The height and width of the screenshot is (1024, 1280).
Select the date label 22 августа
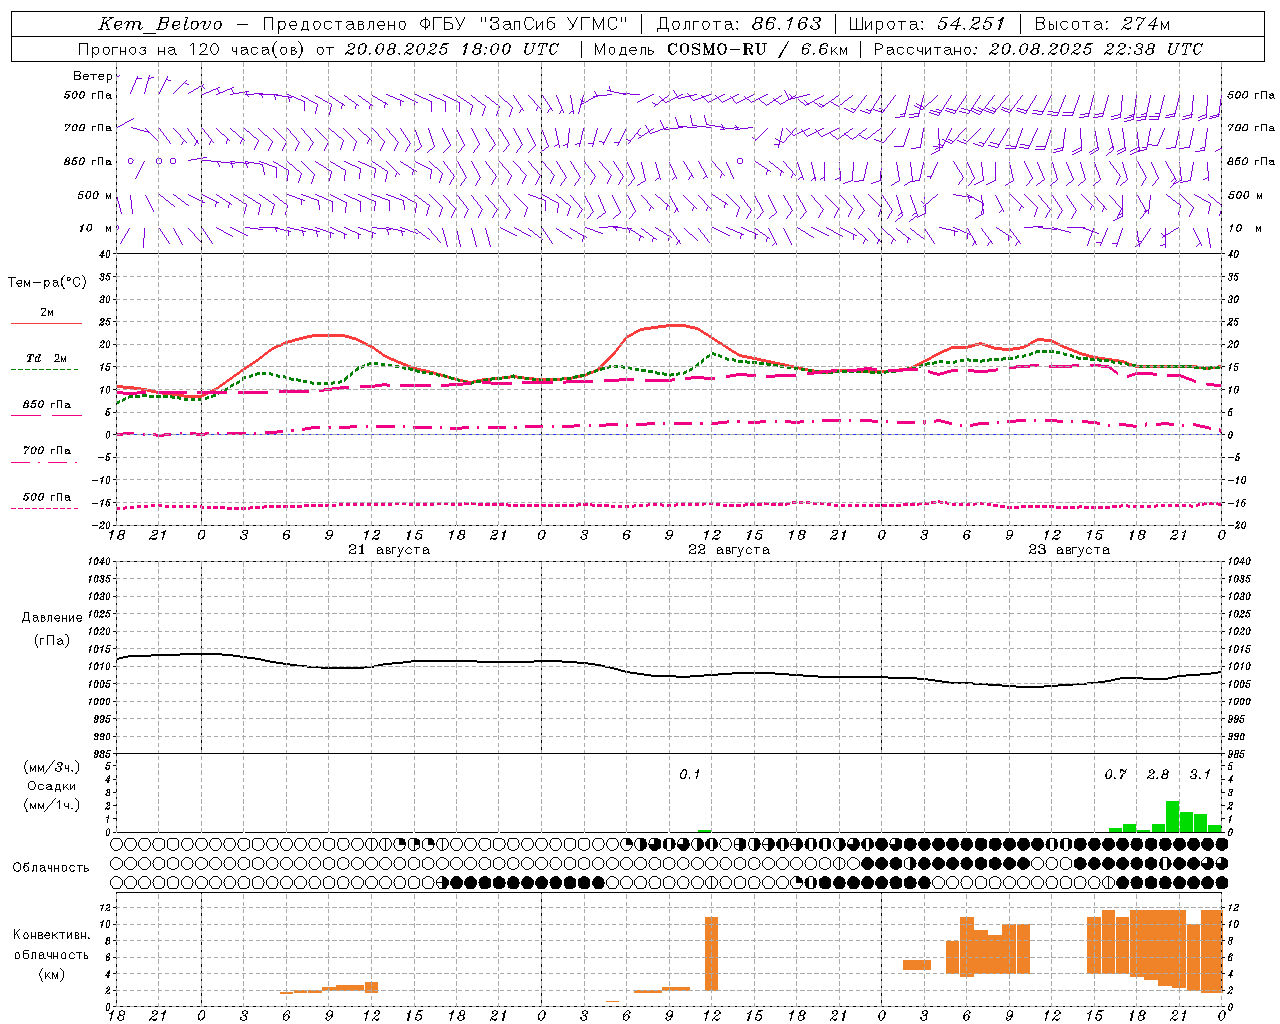click(729, 550)
